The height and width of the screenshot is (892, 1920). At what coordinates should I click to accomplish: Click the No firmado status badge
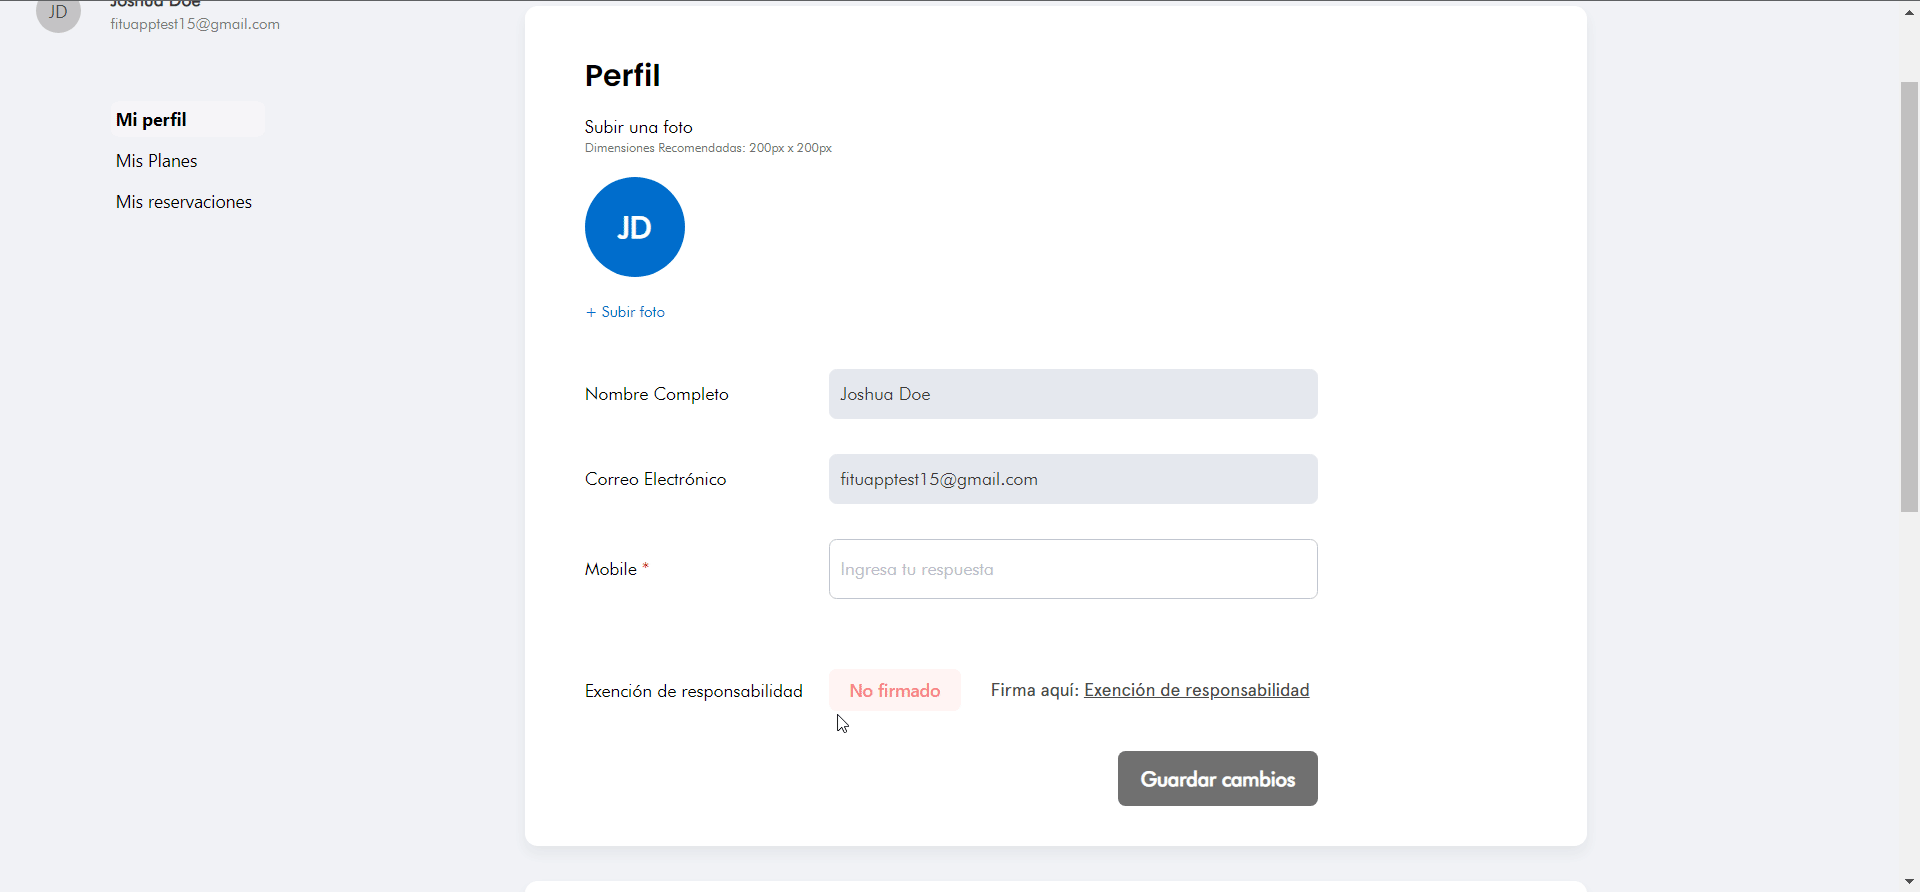pos(895,690)
